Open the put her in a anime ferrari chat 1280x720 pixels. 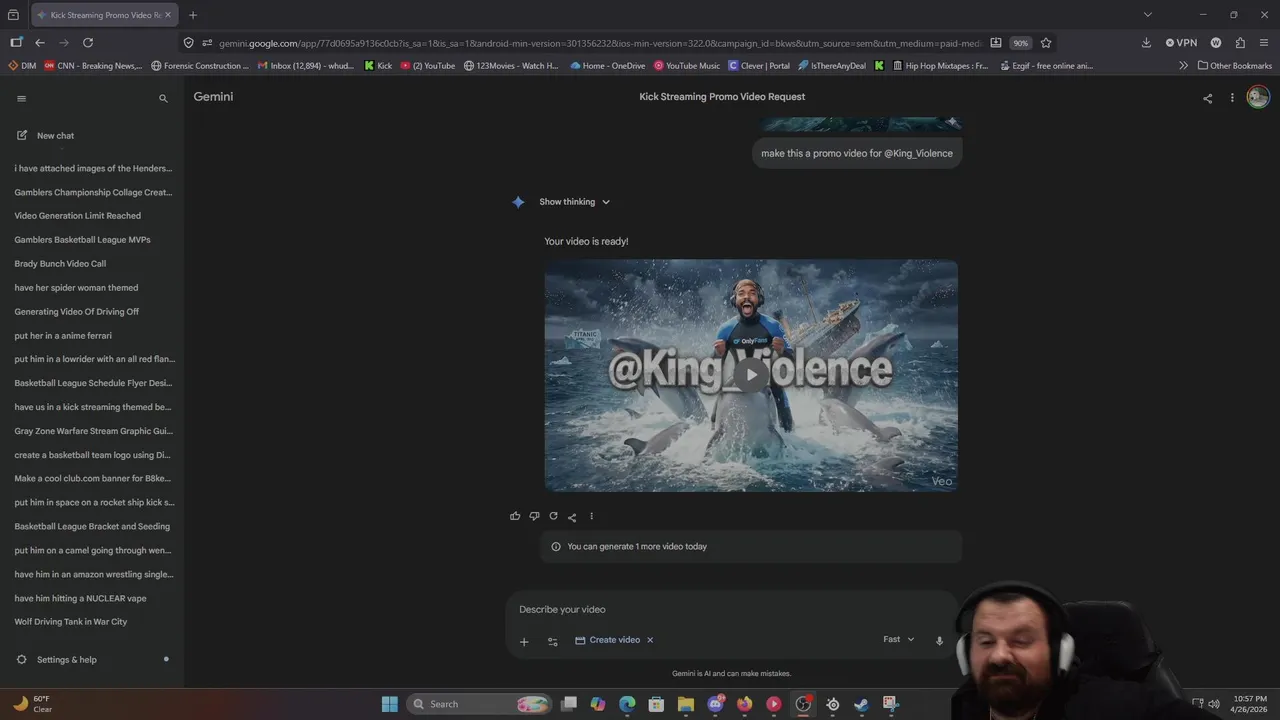[x=63, y=336]
